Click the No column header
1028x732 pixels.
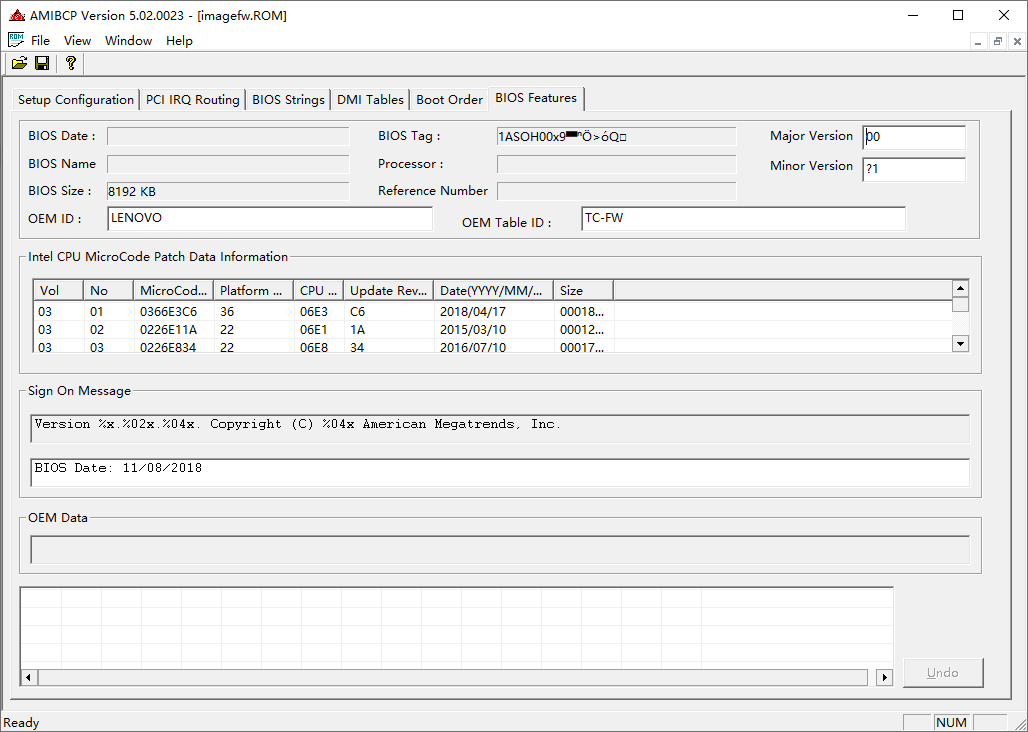(108, 290)
